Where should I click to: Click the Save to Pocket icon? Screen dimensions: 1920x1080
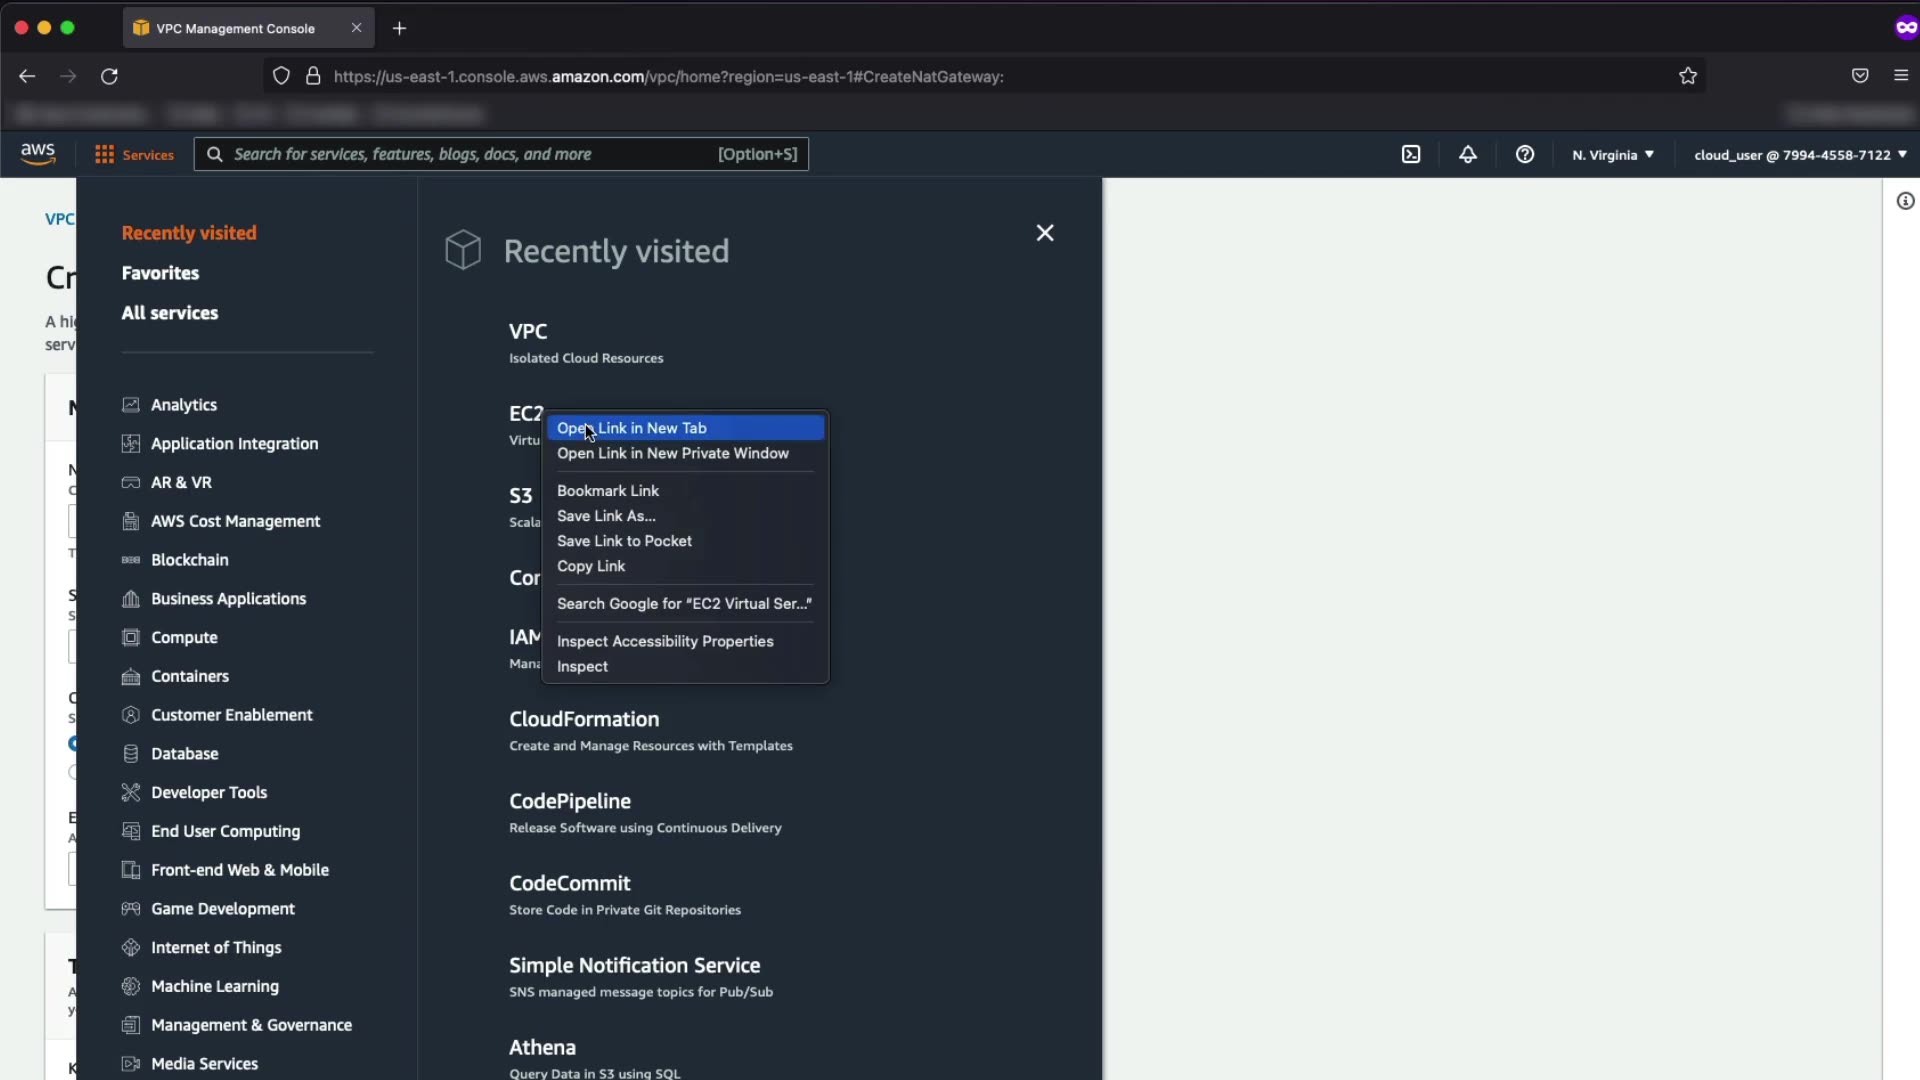click(1859, 76)
